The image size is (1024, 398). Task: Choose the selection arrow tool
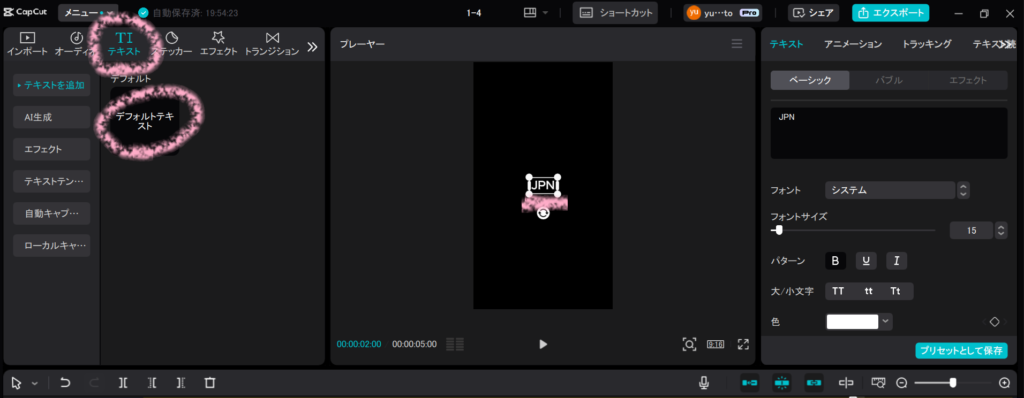[x=17, y=383]
